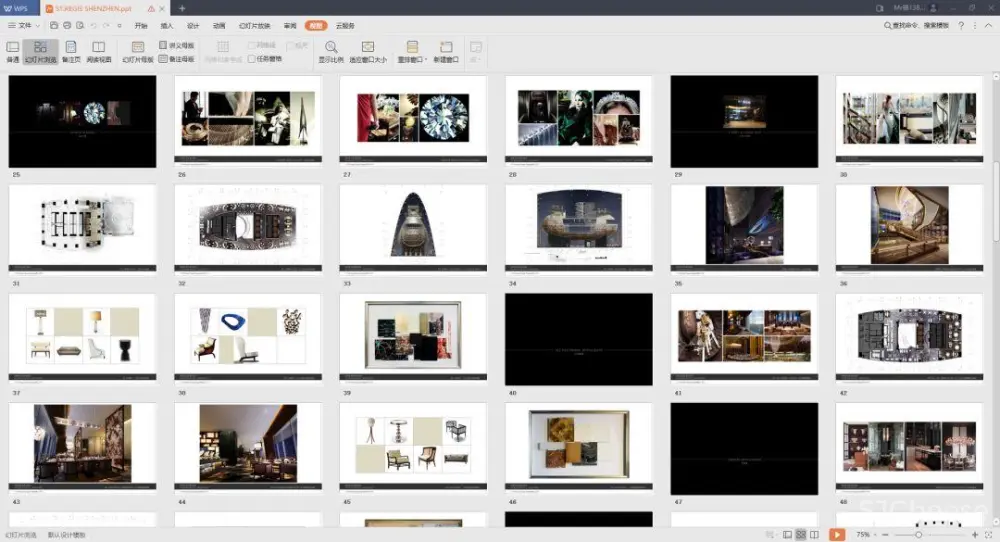Image resolution: width=1000 pixels, height=542 pixels.
Task: Select slide 33 thumbnail
Action: click(413, 228)
